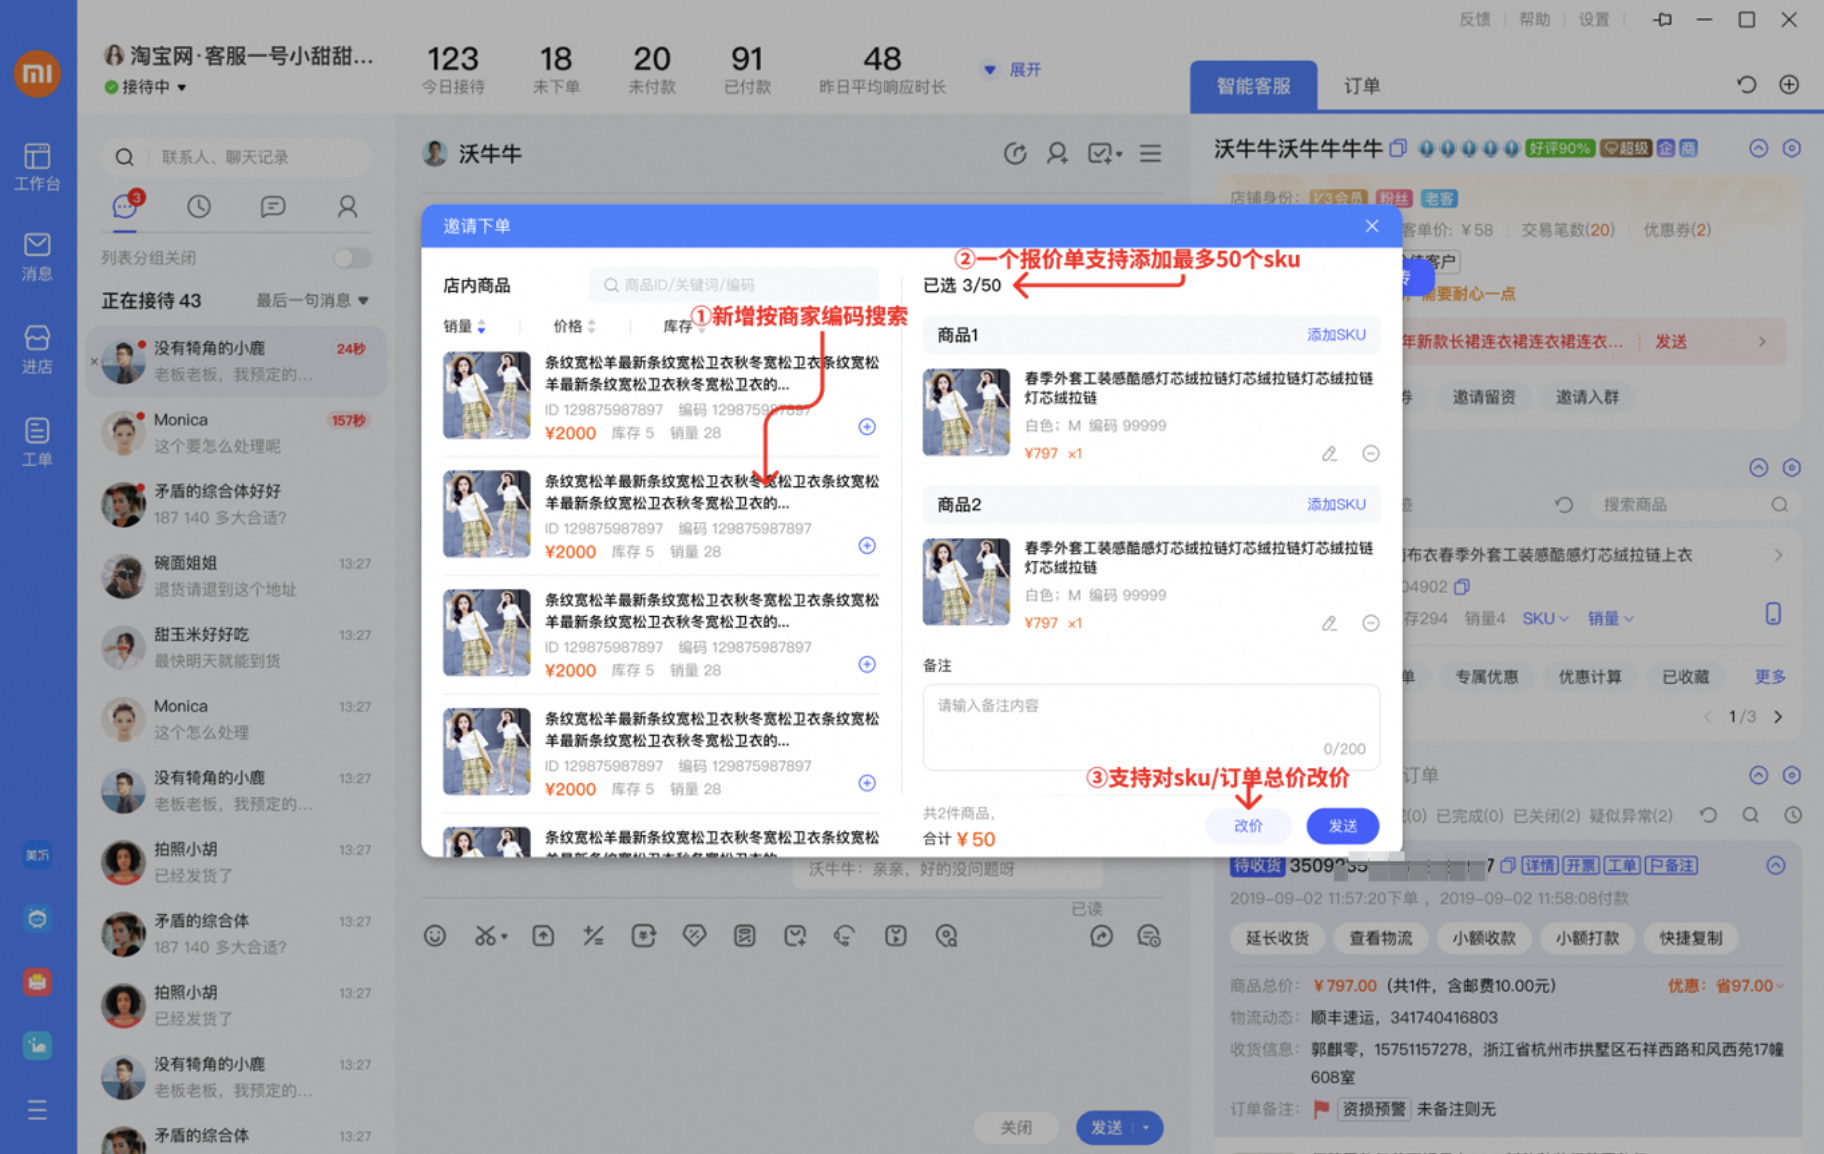This screenshot has height=1154, width=1824.
Task: Switch to the 智能客服 tab
Action: 1253,86
